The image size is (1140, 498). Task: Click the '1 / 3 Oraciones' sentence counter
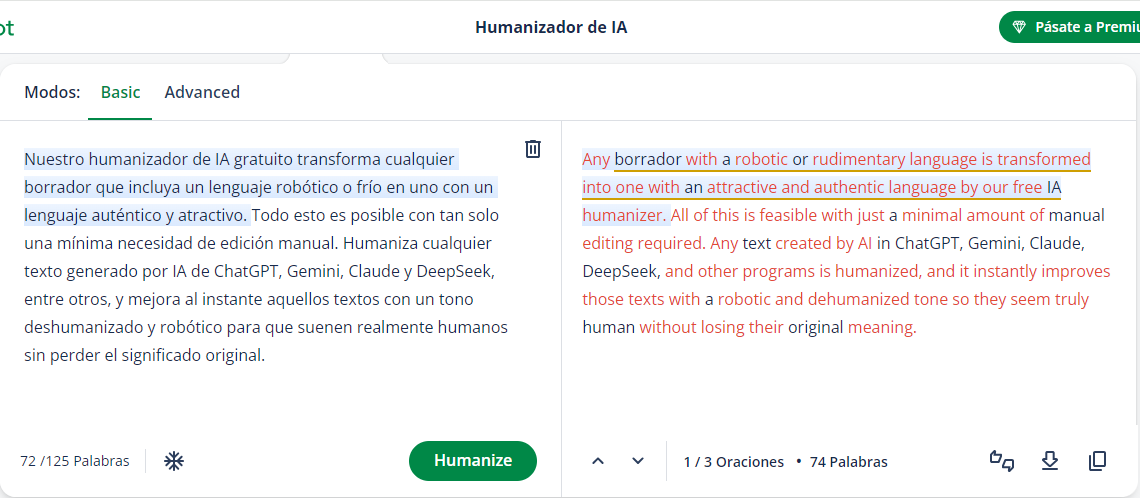tap(734, 462)
